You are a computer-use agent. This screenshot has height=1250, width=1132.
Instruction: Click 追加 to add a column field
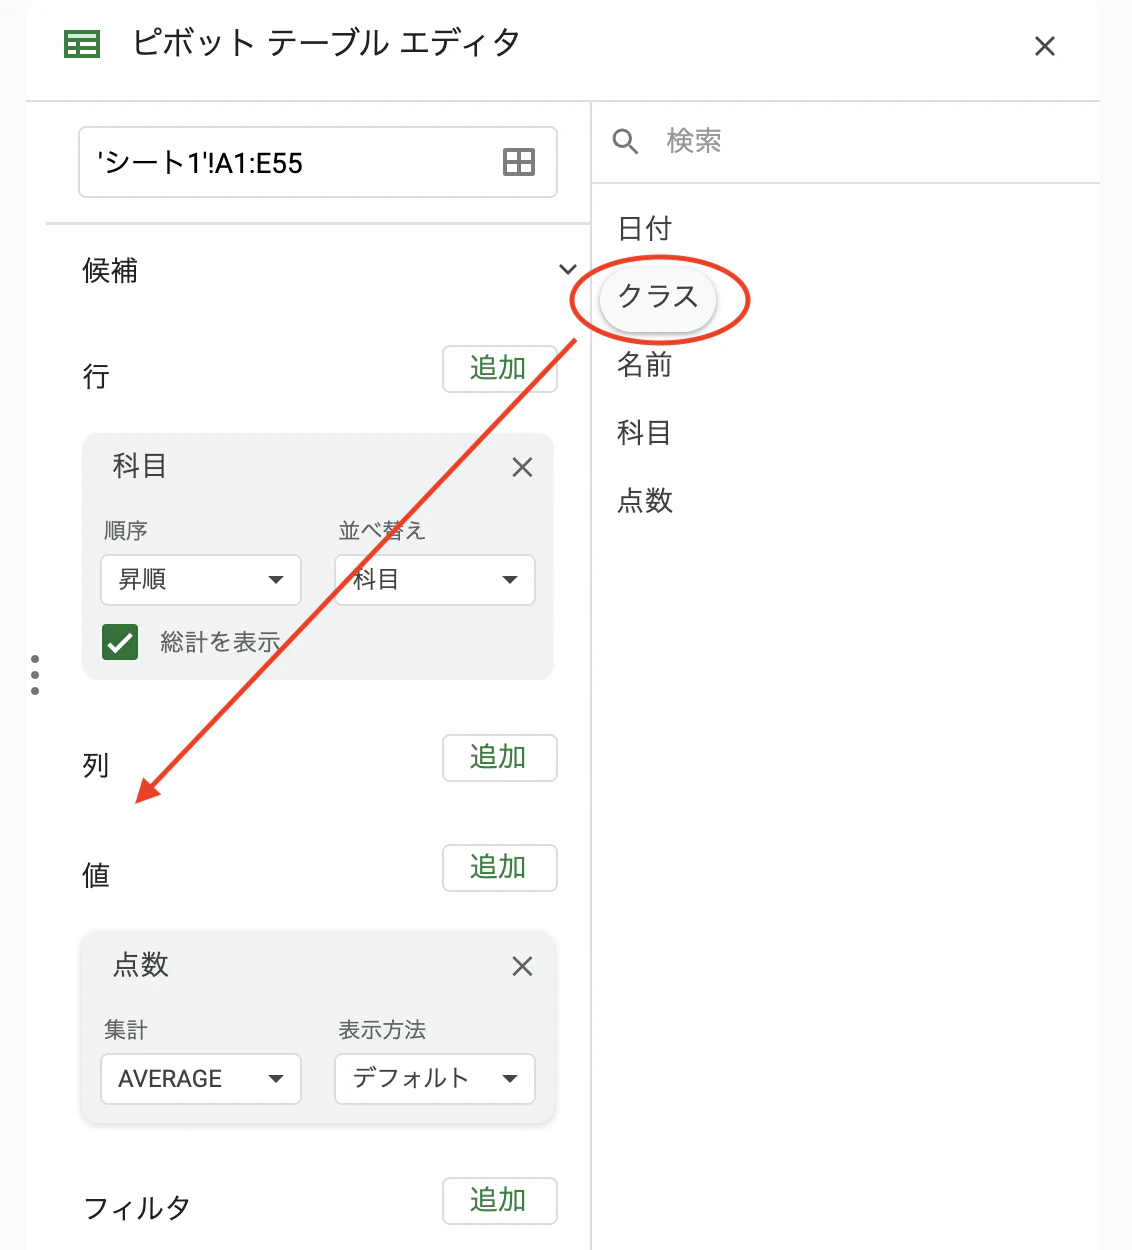(499, 758)
